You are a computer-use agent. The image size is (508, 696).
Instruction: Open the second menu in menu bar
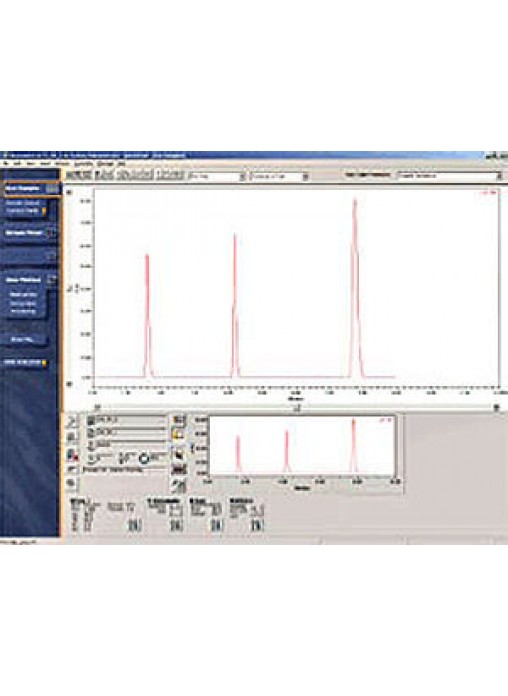pos(17,163)
